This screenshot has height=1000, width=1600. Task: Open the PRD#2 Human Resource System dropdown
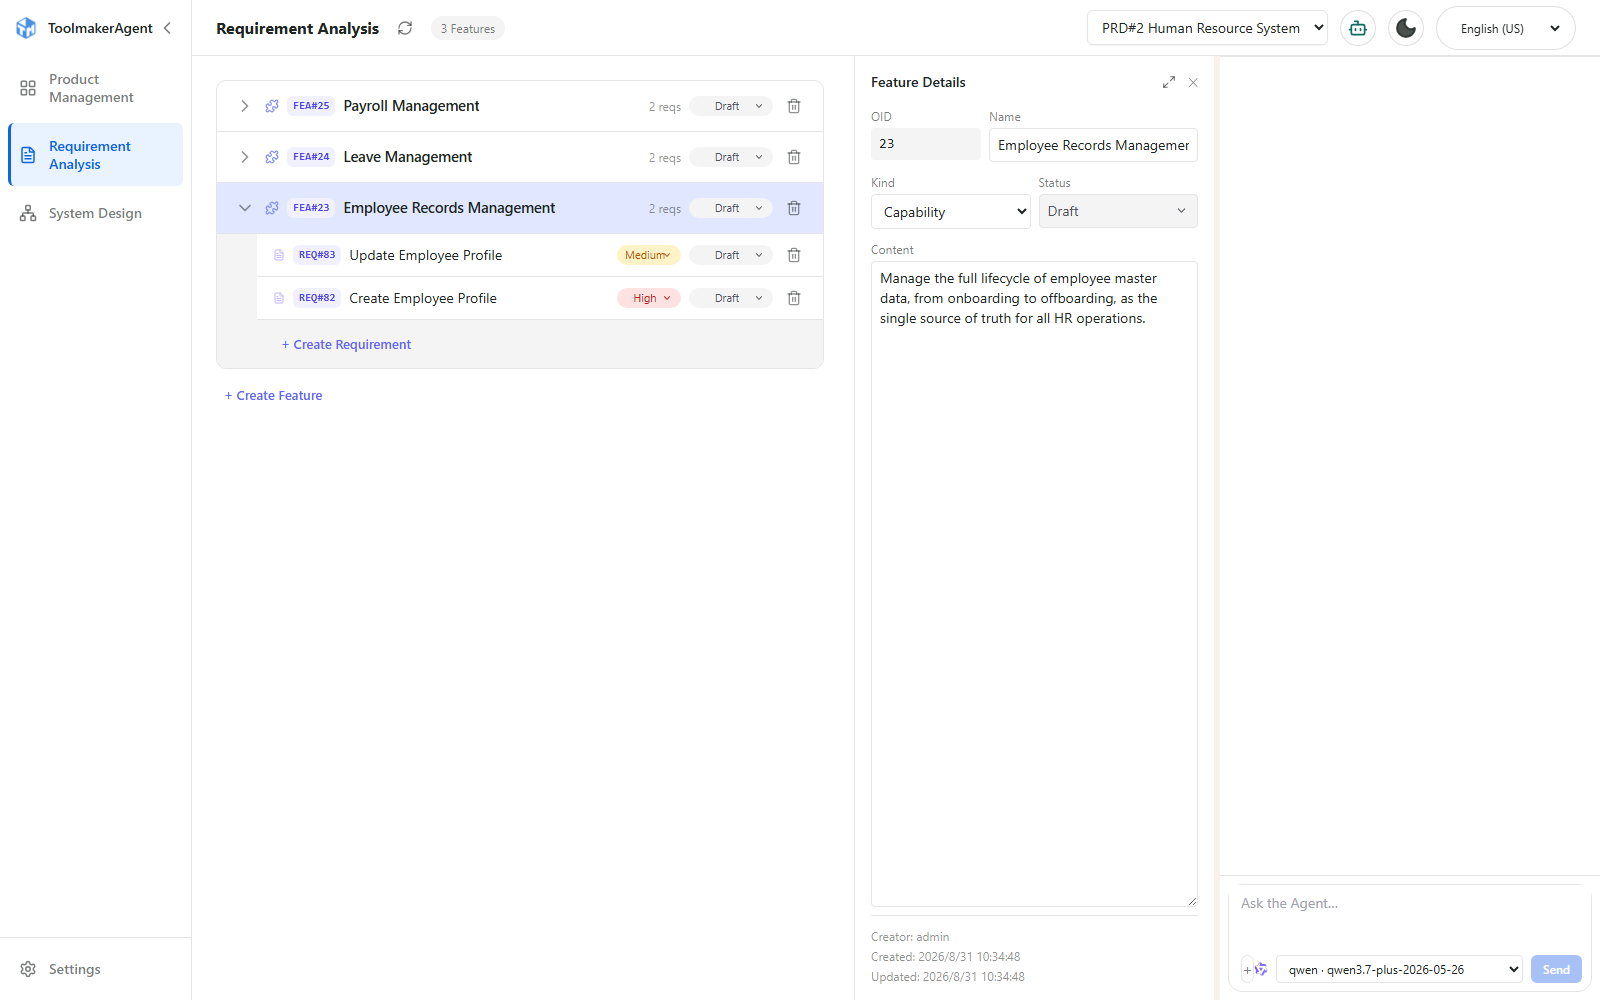pyautogui.click(x=1207, y=28)
